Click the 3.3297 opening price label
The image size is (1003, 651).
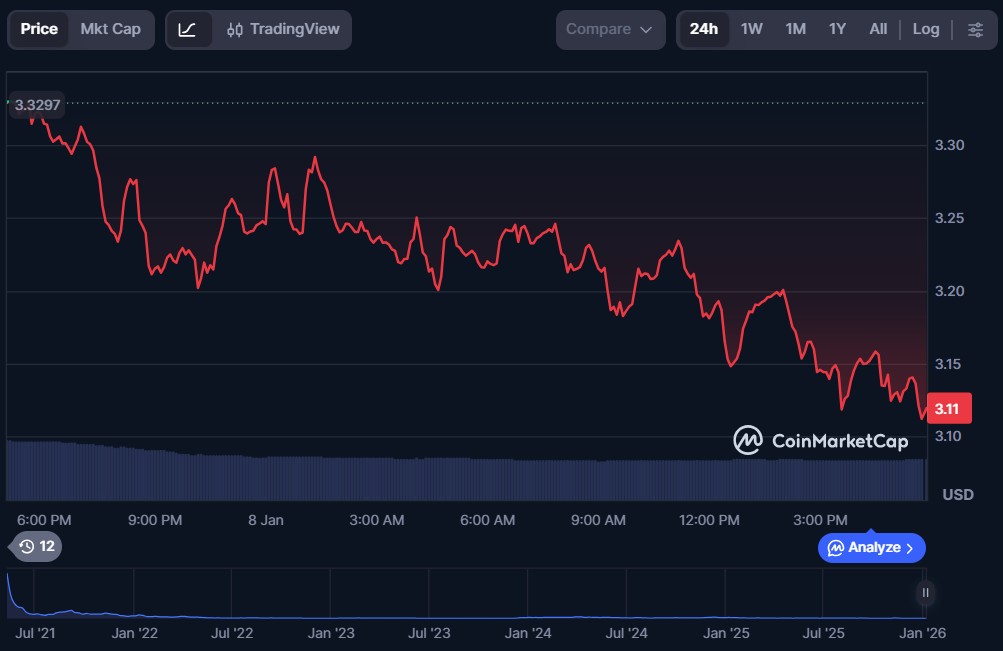[x=37, y=104]
